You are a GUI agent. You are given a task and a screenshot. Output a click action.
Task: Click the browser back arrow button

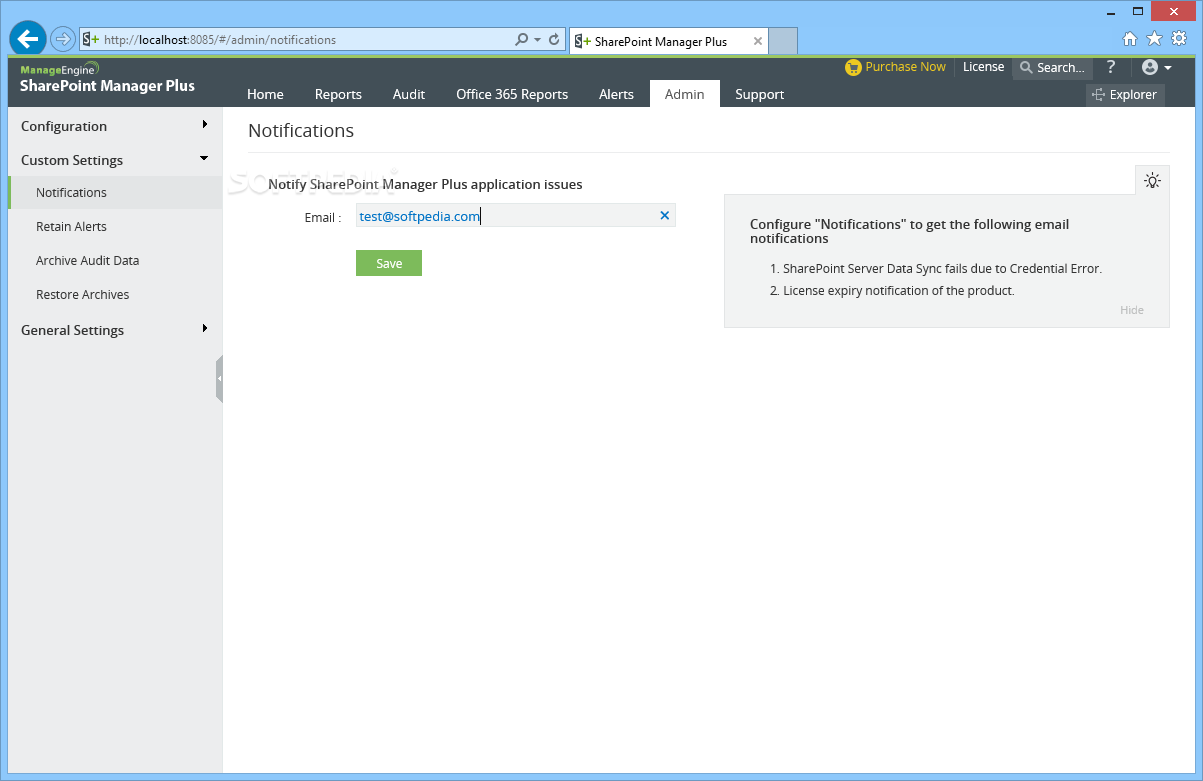coord(28,39)
